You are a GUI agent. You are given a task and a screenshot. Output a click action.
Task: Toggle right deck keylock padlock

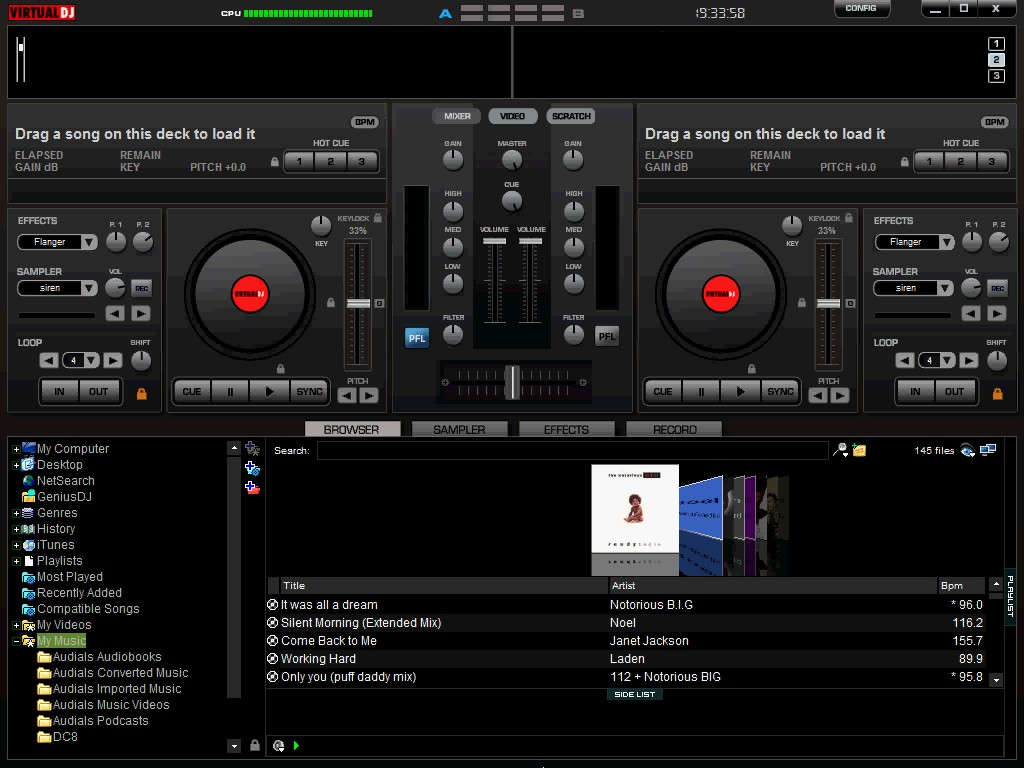848,218
